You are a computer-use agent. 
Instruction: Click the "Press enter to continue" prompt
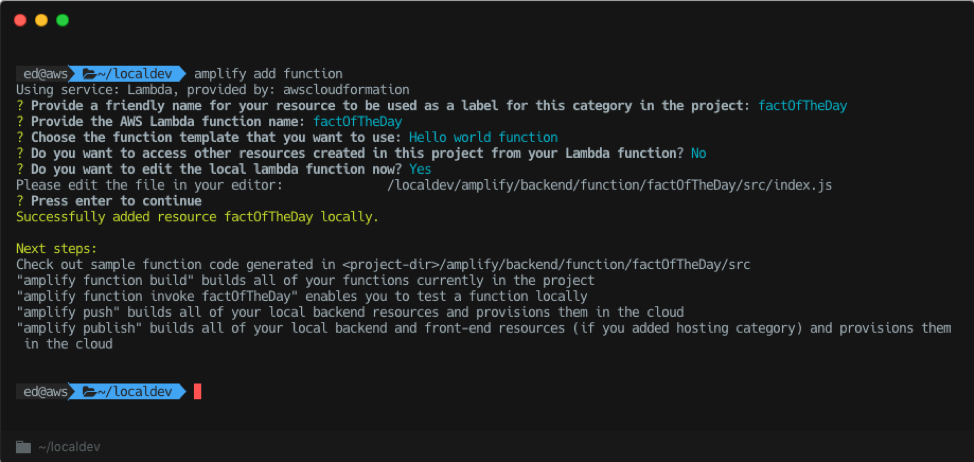[116, 201]
